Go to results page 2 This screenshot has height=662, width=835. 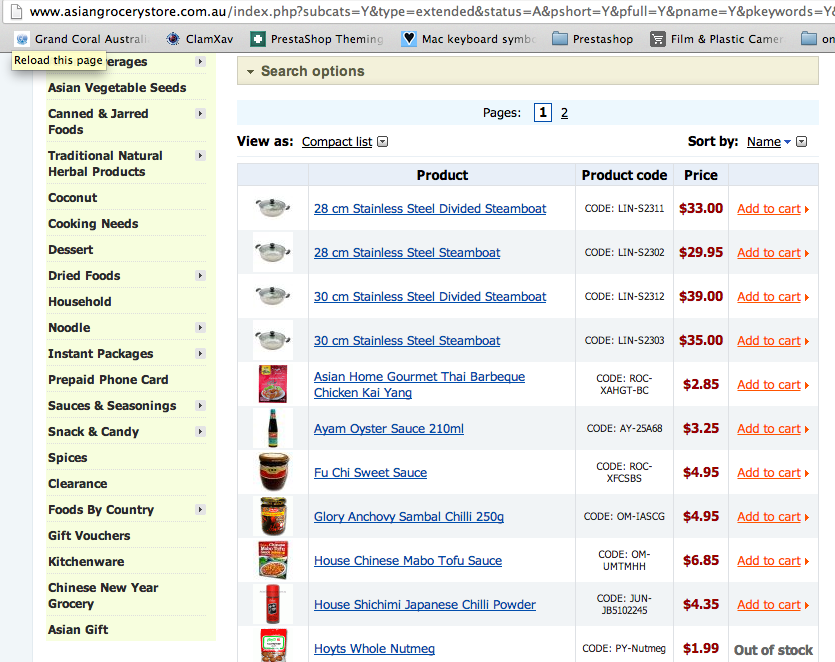pos(564,113)
